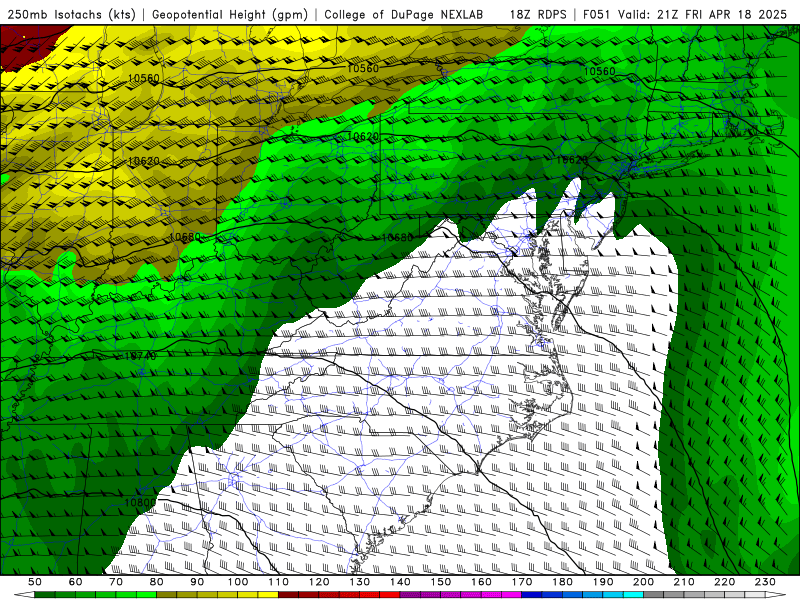Image resolution: width=800 pixels, height=600 pixels.
Task: Click the "Geopotential Height (gpm)" title text
Action: tap(230, 14)
